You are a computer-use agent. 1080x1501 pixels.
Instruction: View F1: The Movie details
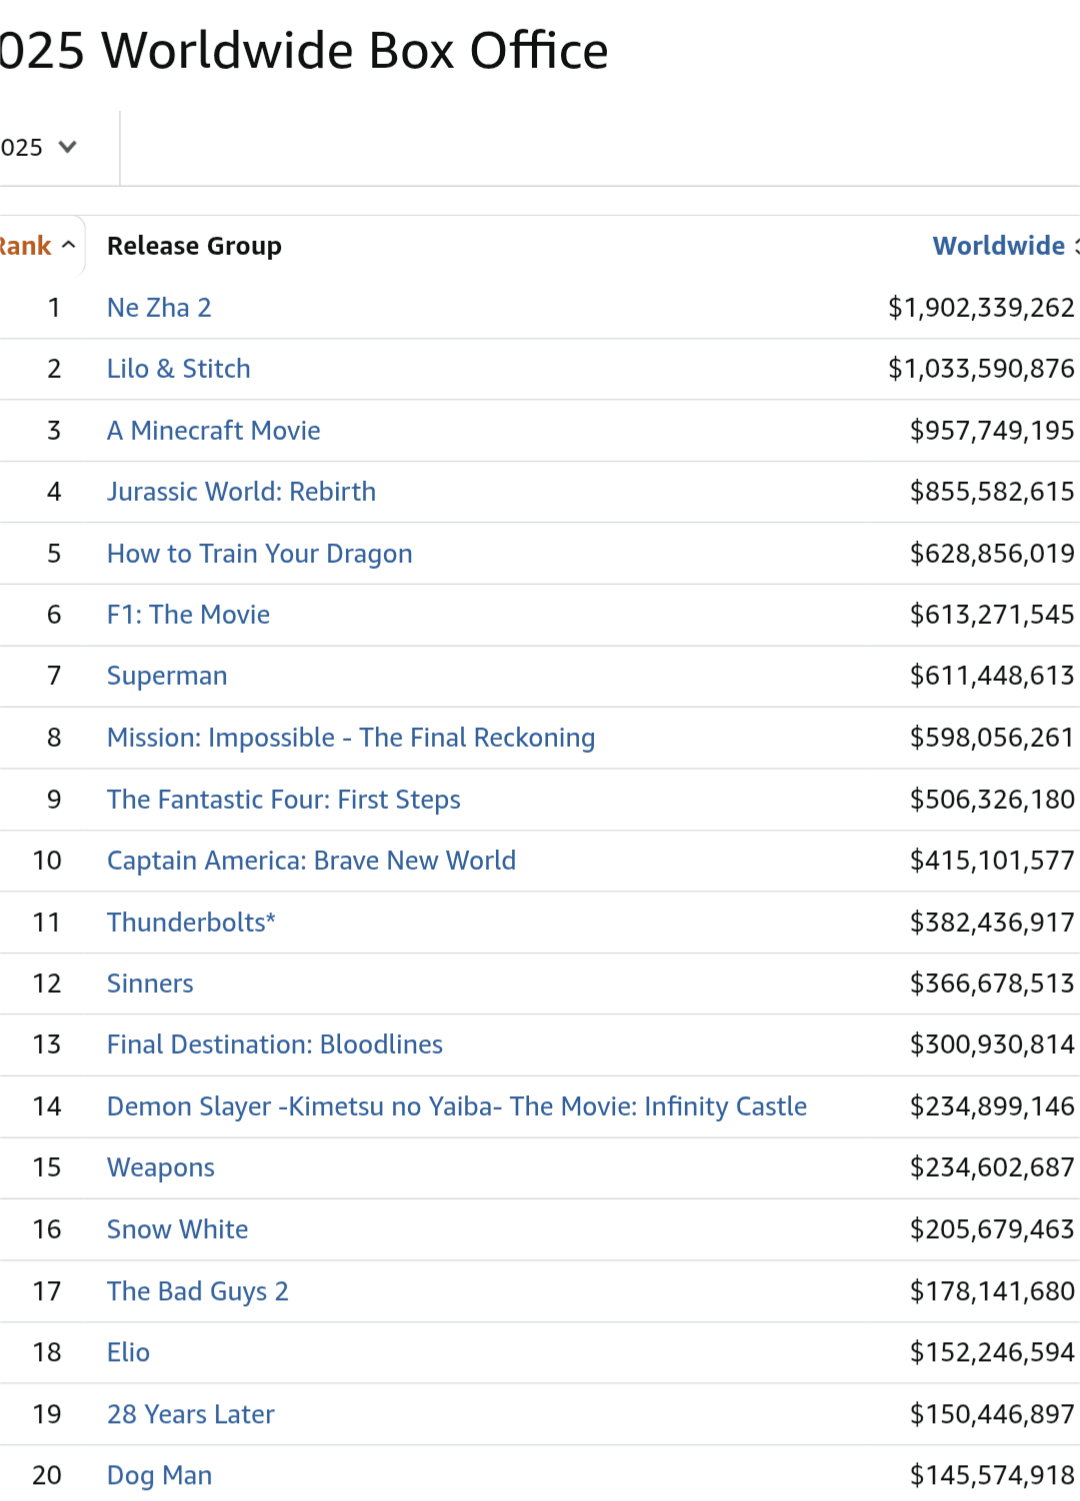point(188,615)
